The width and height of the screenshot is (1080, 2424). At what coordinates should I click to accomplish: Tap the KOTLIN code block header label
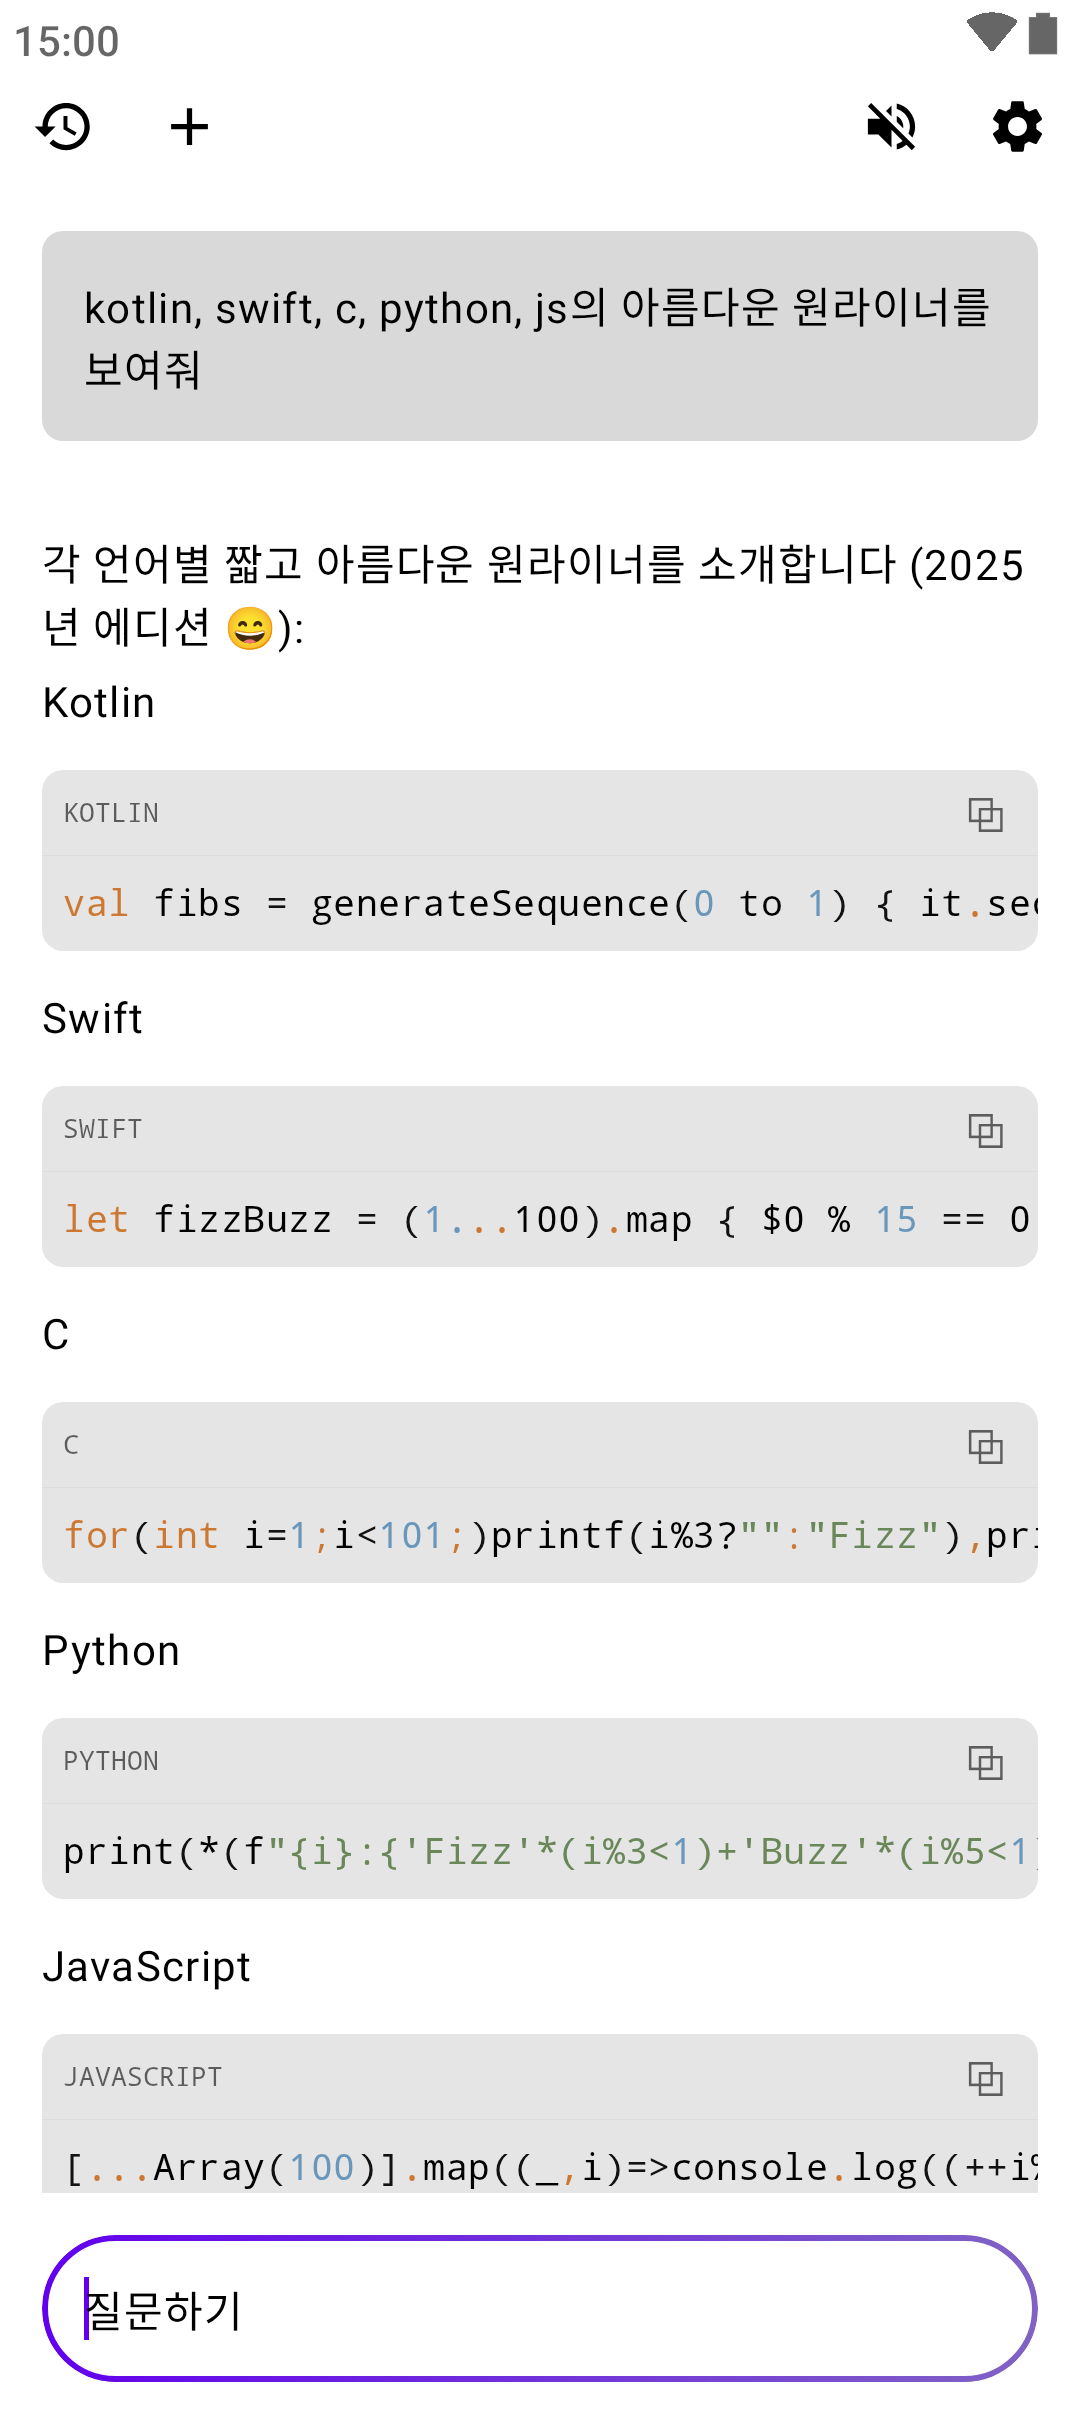coord(111,814)
